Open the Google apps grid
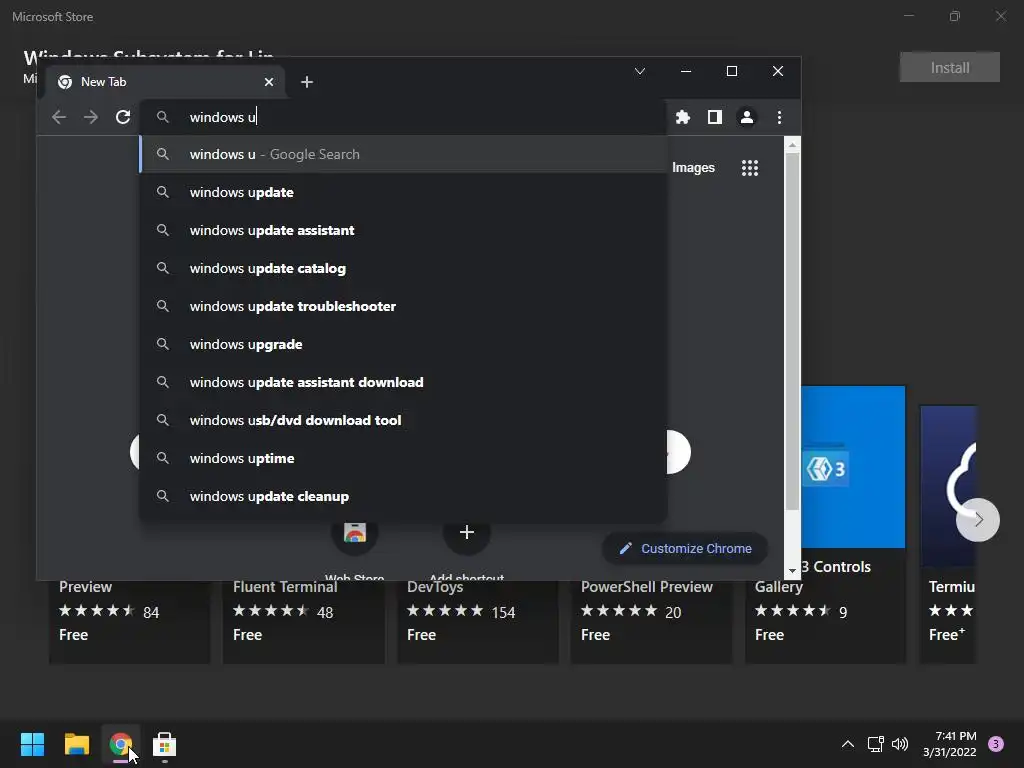Image resolution: width=1024 pixels, height=768 pixels. [750, 168]
